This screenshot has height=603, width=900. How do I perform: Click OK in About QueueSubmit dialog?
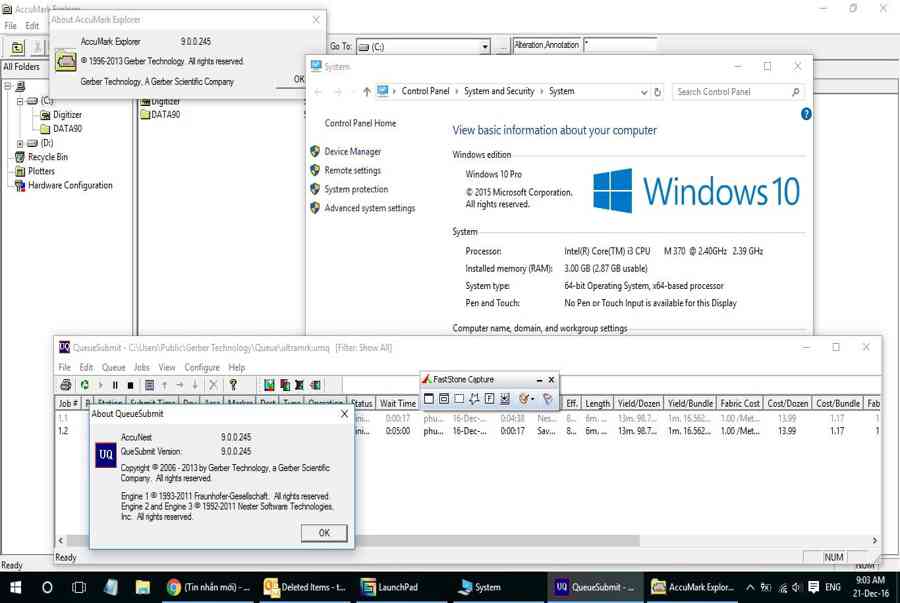pyautogui.click(x=324, y=532)
